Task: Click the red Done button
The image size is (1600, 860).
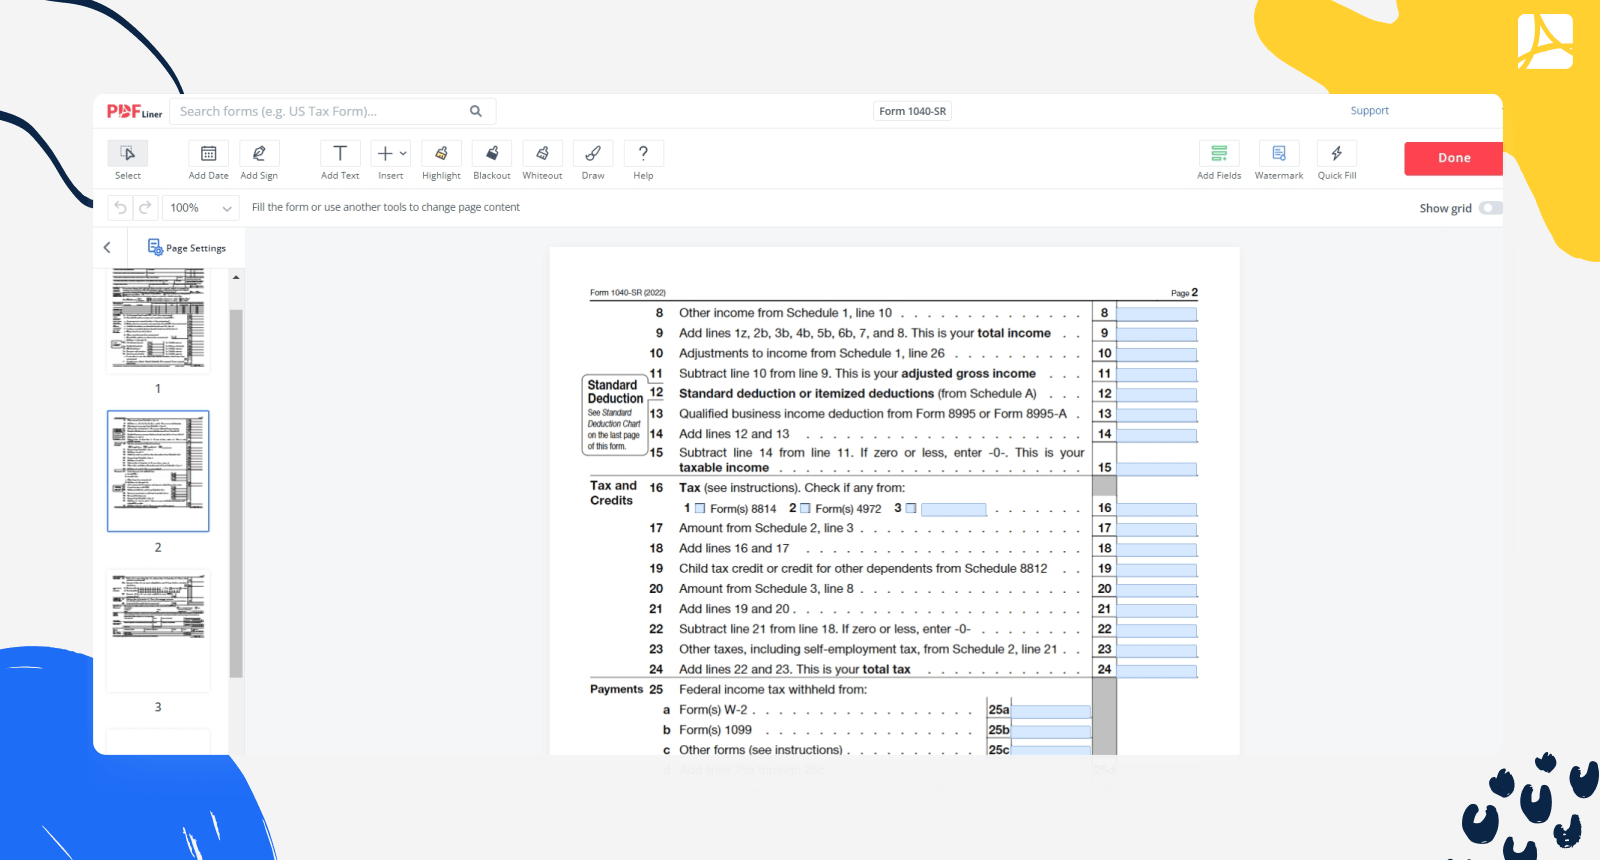Action: pos(1453,158)
